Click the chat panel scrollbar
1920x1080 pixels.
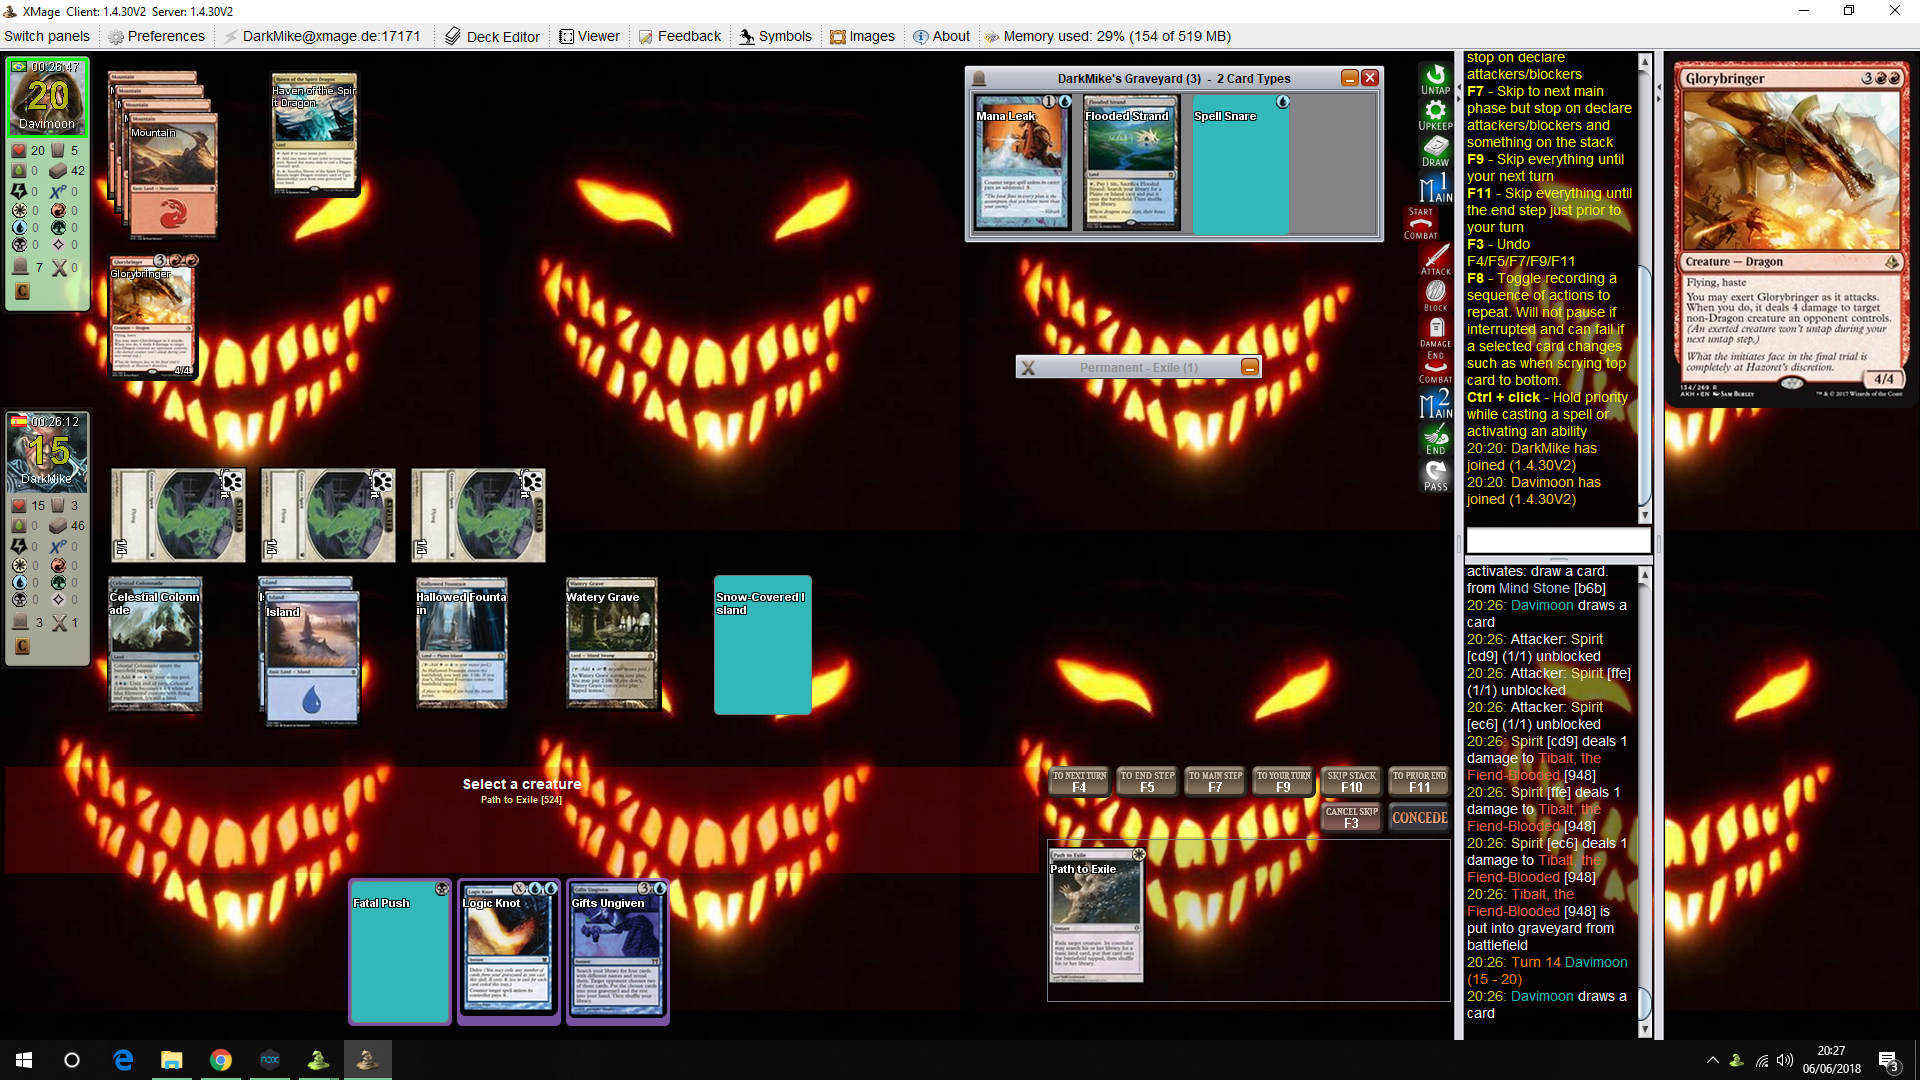click(1645, 289)
